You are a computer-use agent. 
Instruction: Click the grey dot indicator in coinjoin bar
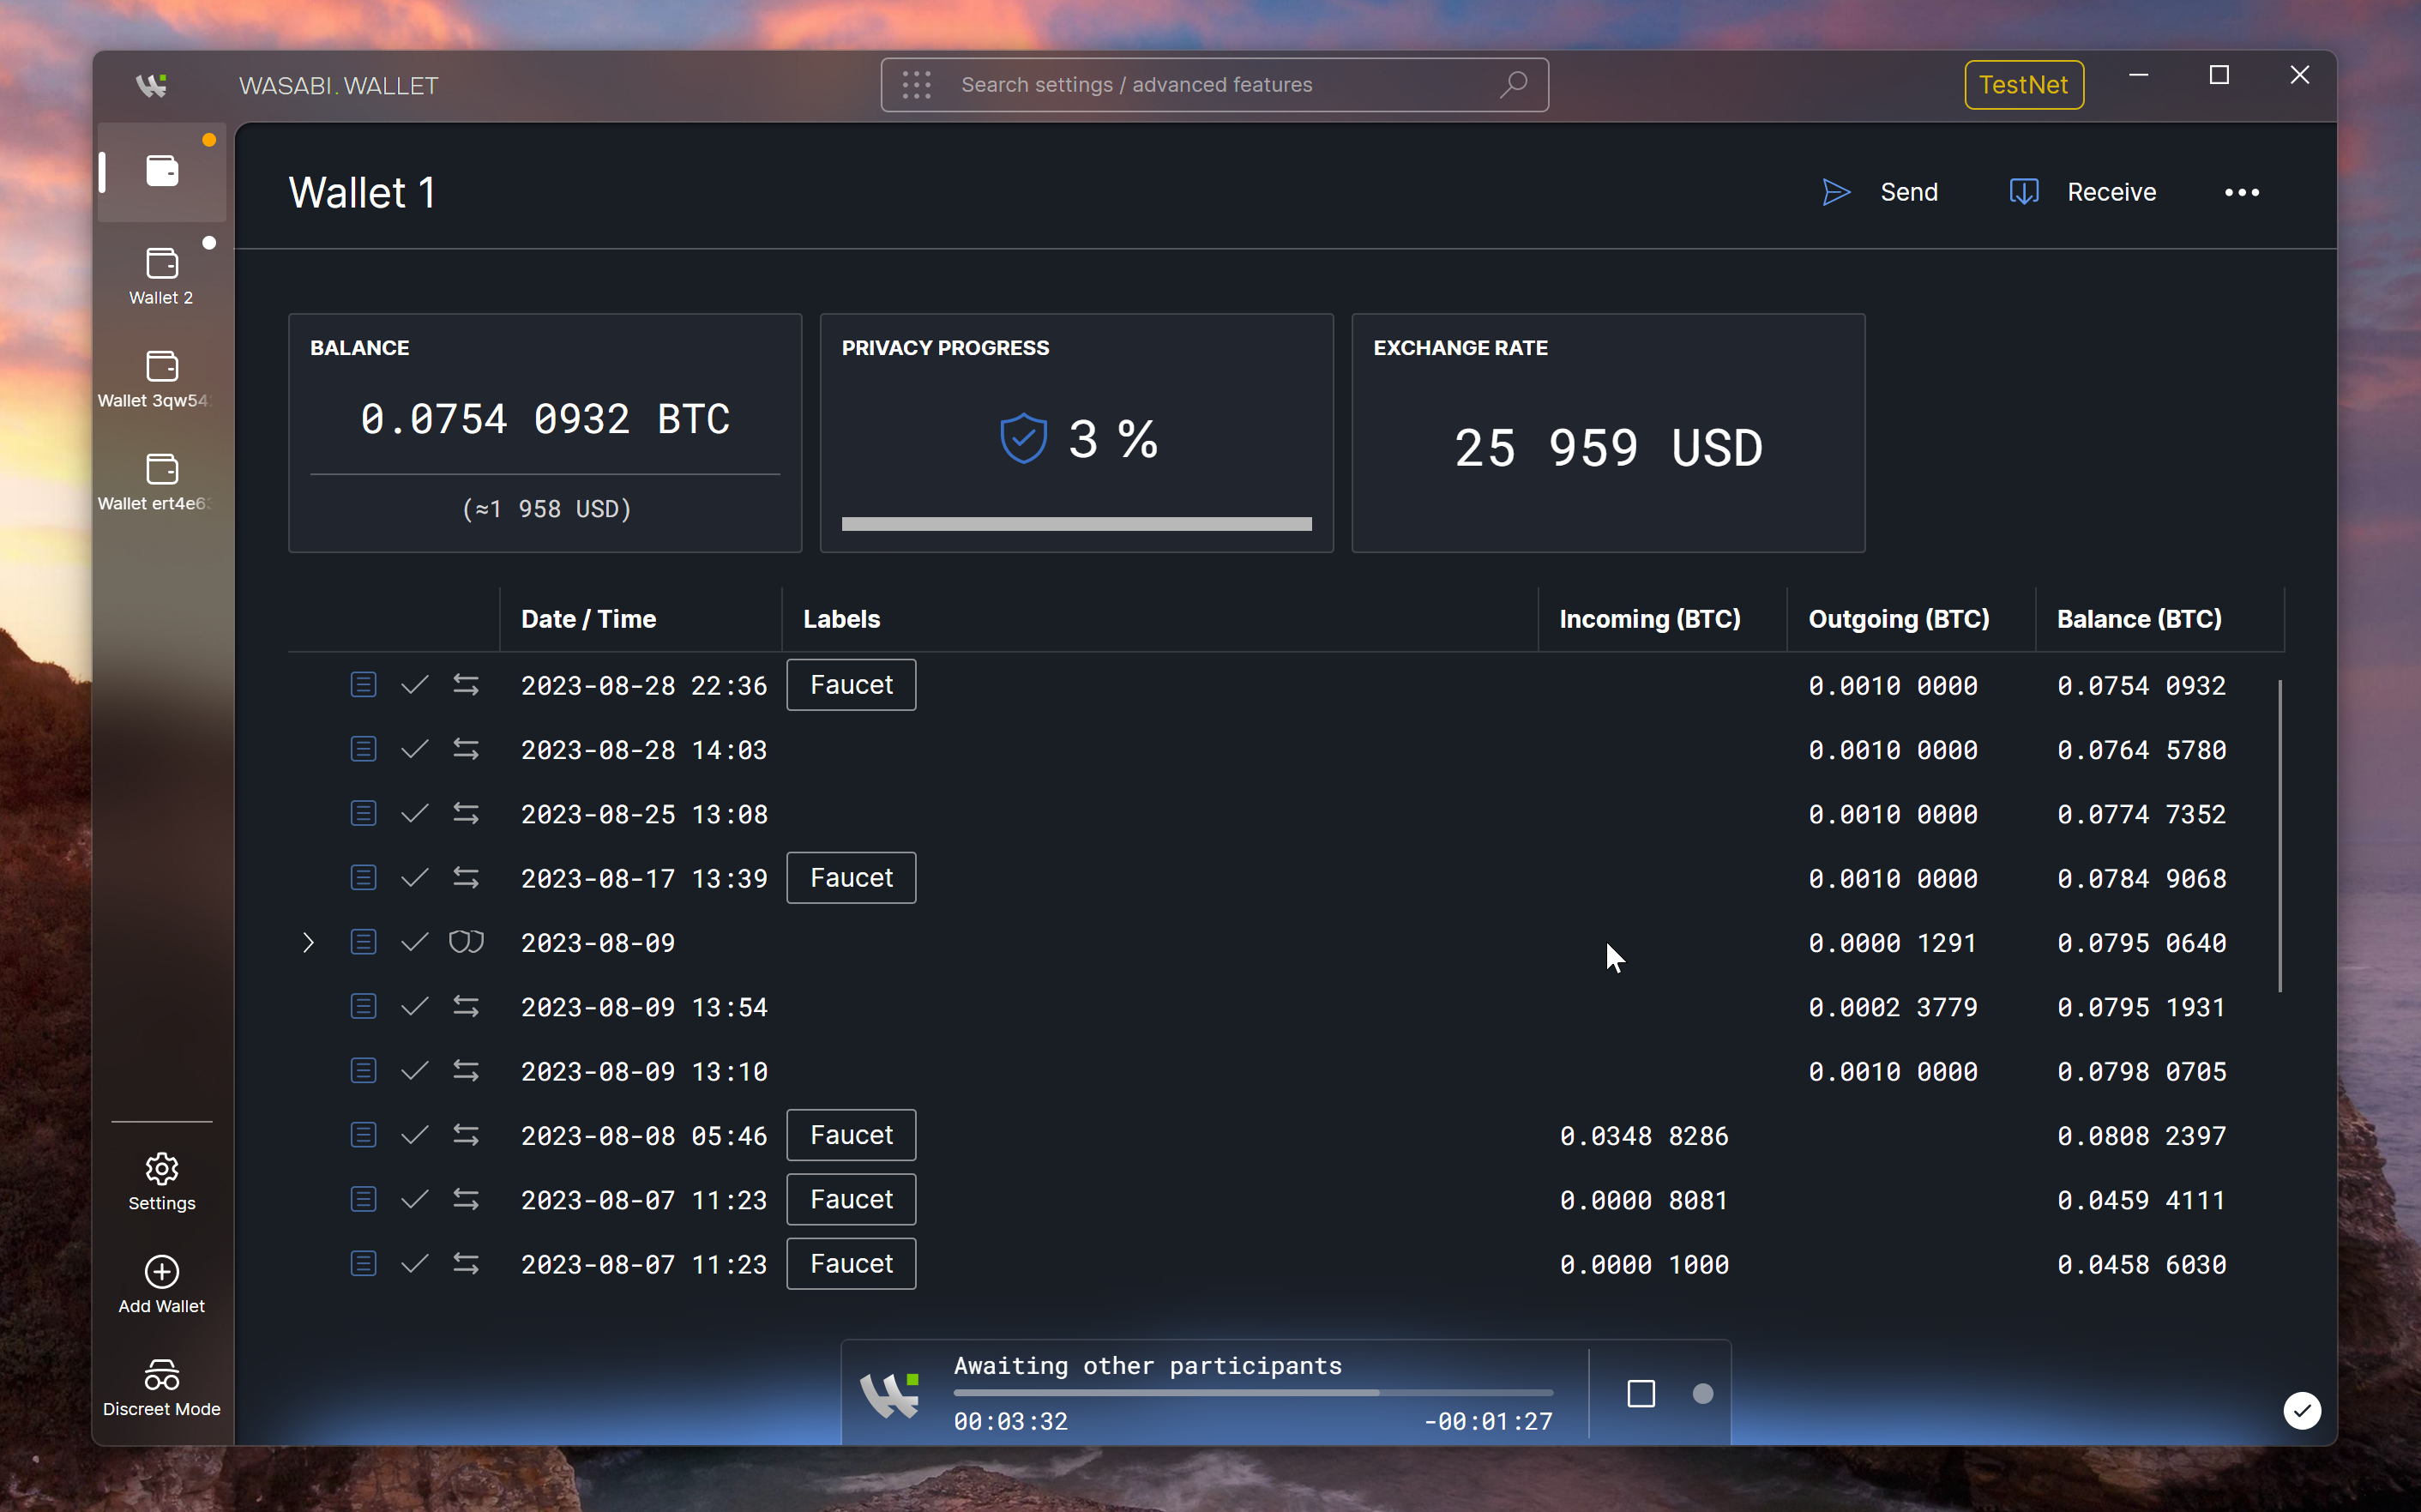(1702, 1394)
